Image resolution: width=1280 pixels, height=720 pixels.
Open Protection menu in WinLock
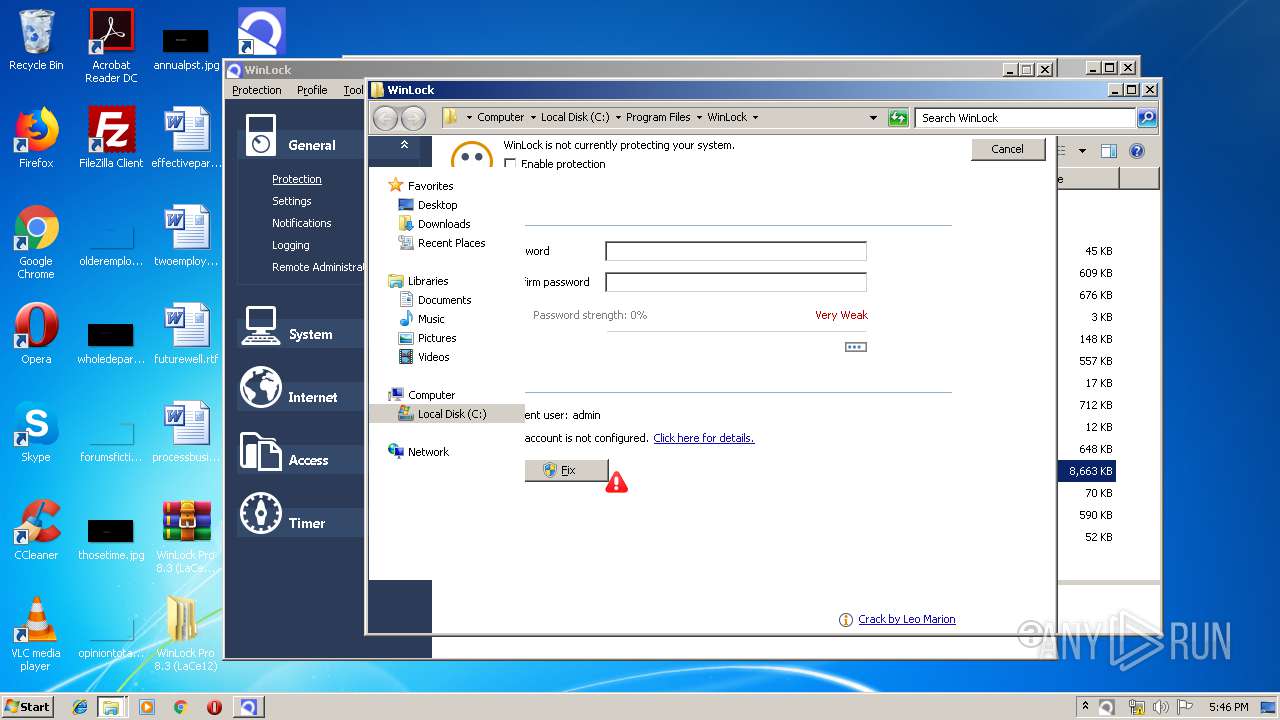[257, 90]
